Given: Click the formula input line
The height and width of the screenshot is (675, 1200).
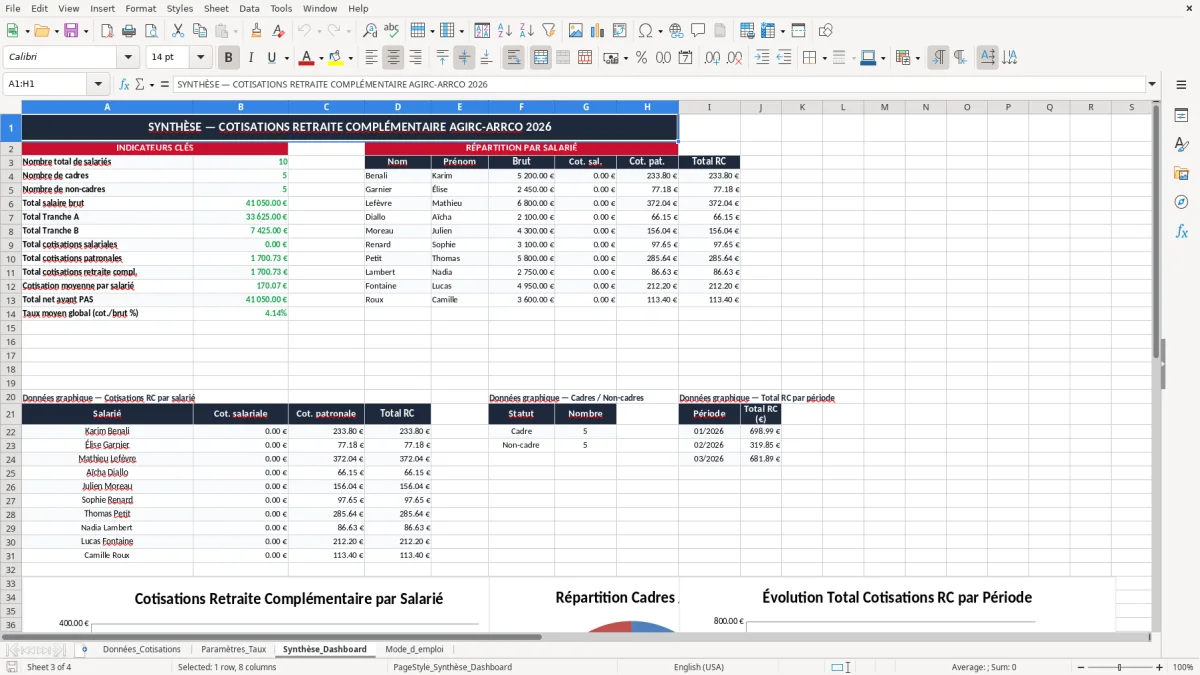Looking at the screenshot, I should pos(658,84).
